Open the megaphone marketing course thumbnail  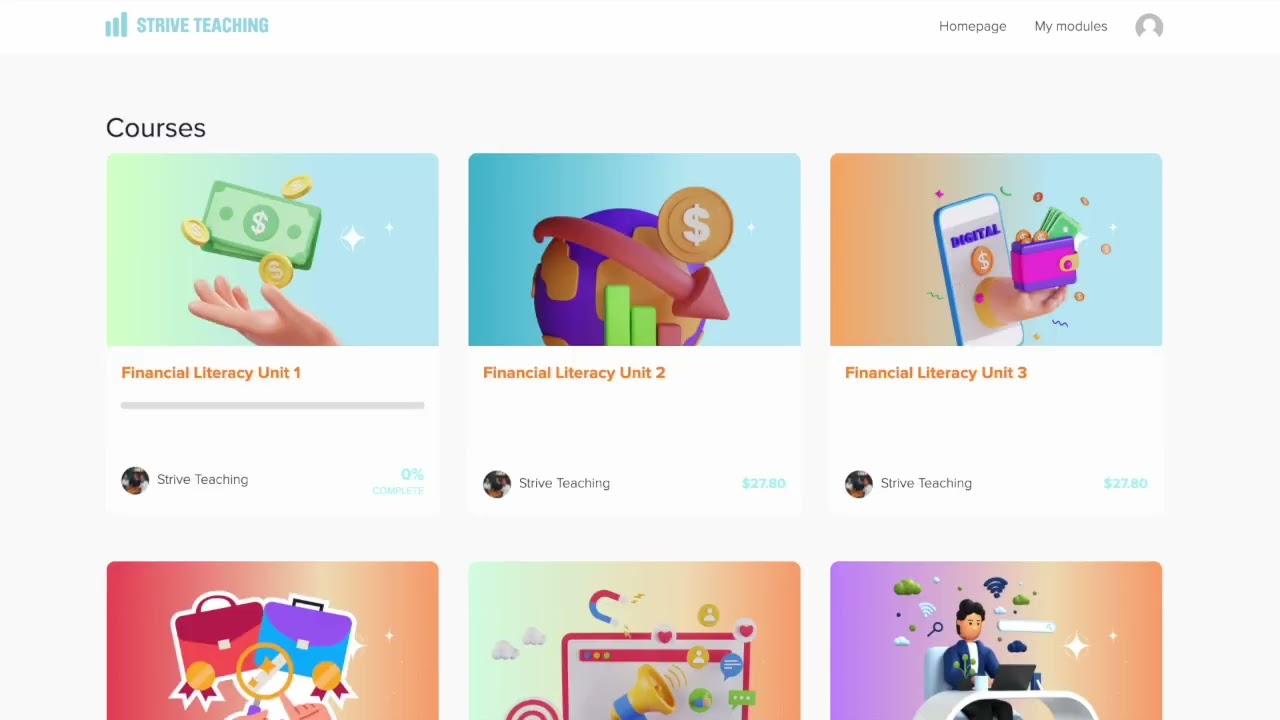click(x=634, y=641)
